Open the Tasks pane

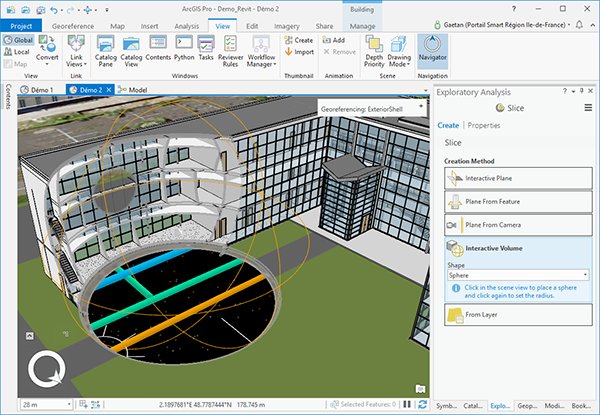(x=206, y=48)
